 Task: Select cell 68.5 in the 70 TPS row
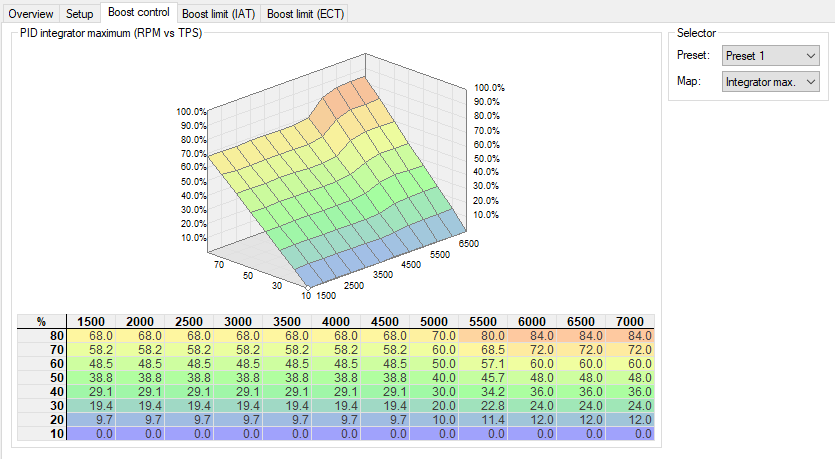tap(483, 350)
